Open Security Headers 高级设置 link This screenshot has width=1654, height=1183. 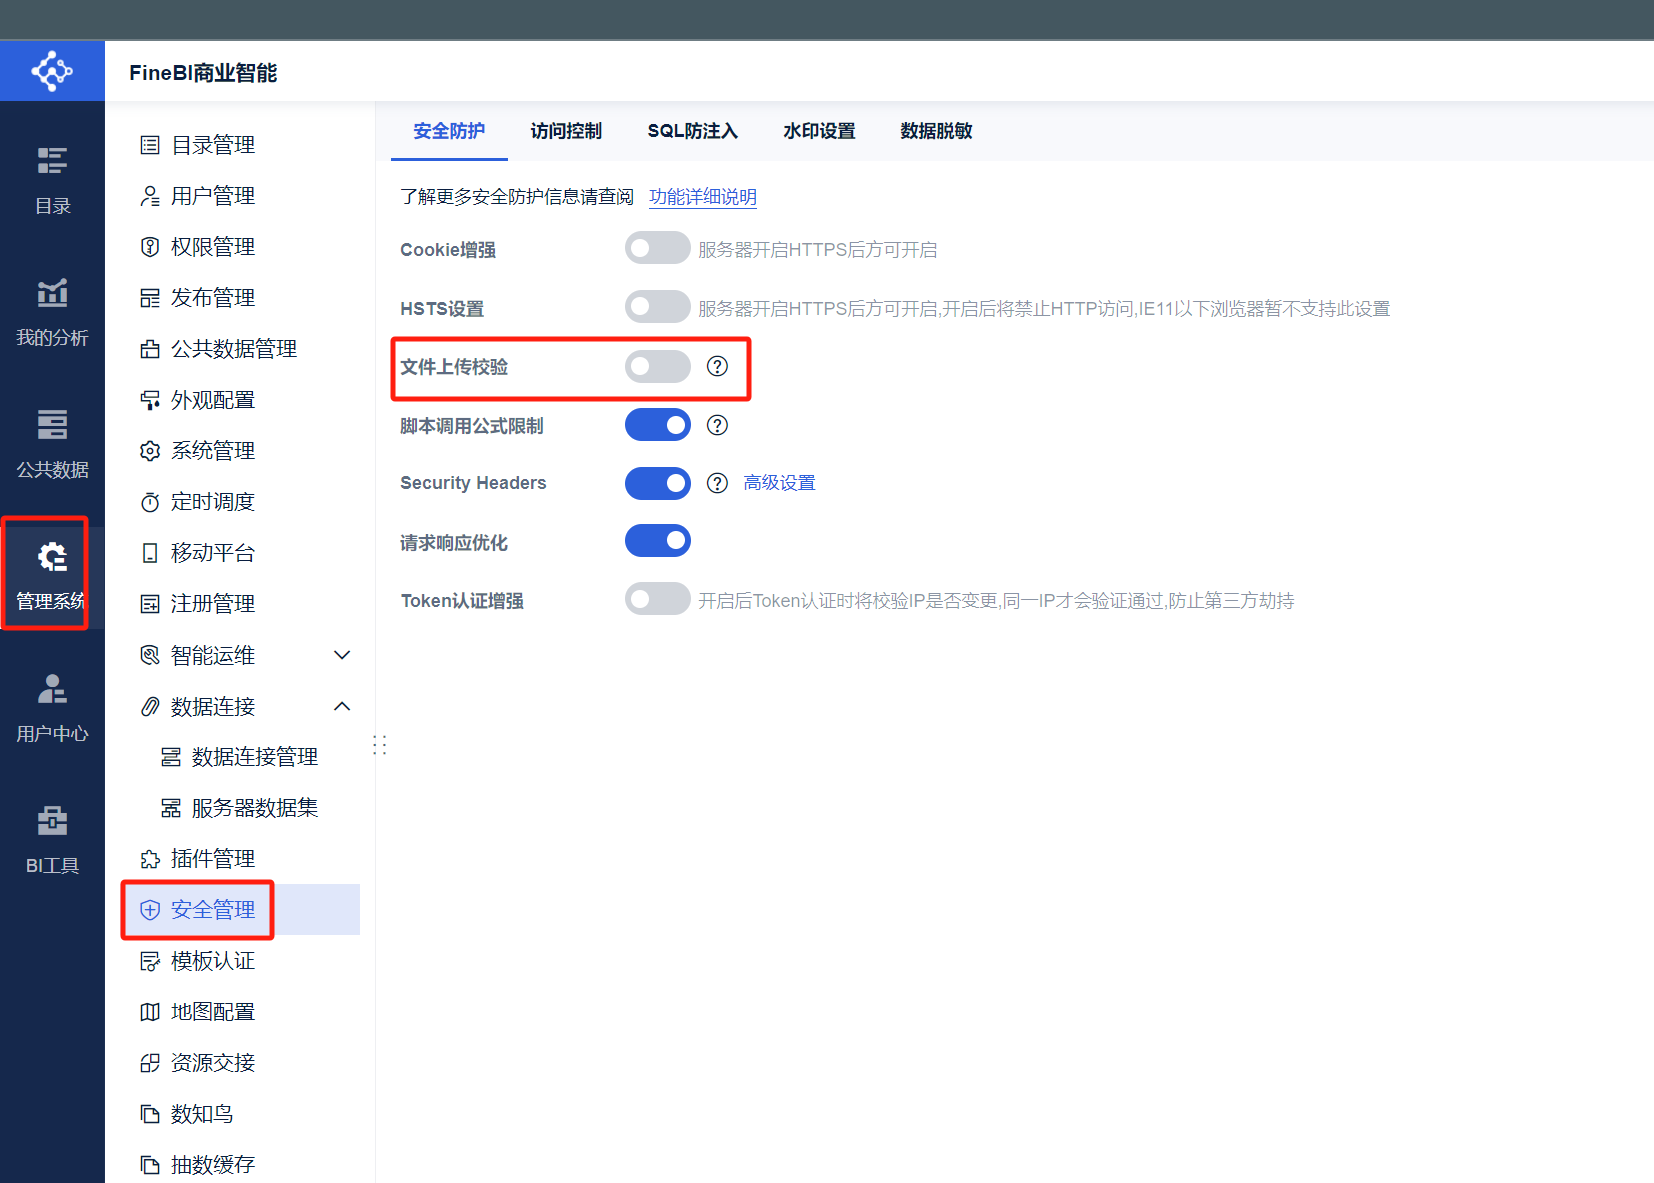pyautogui.click(x=779, y=483)
